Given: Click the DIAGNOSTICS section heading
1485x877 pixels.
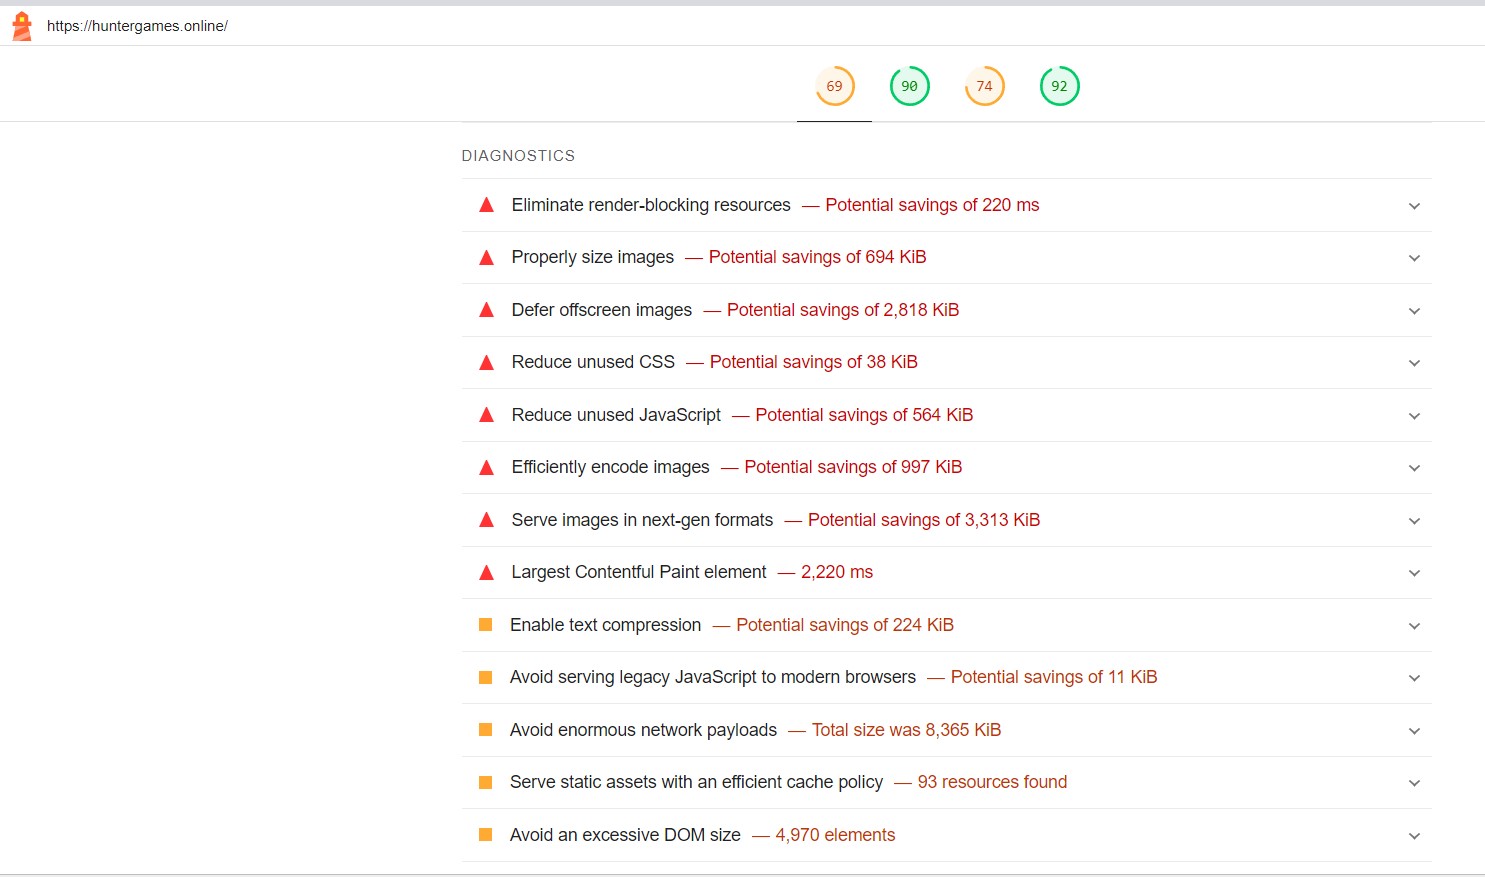Looking at the screenshot, I should (x=518, y=156).
